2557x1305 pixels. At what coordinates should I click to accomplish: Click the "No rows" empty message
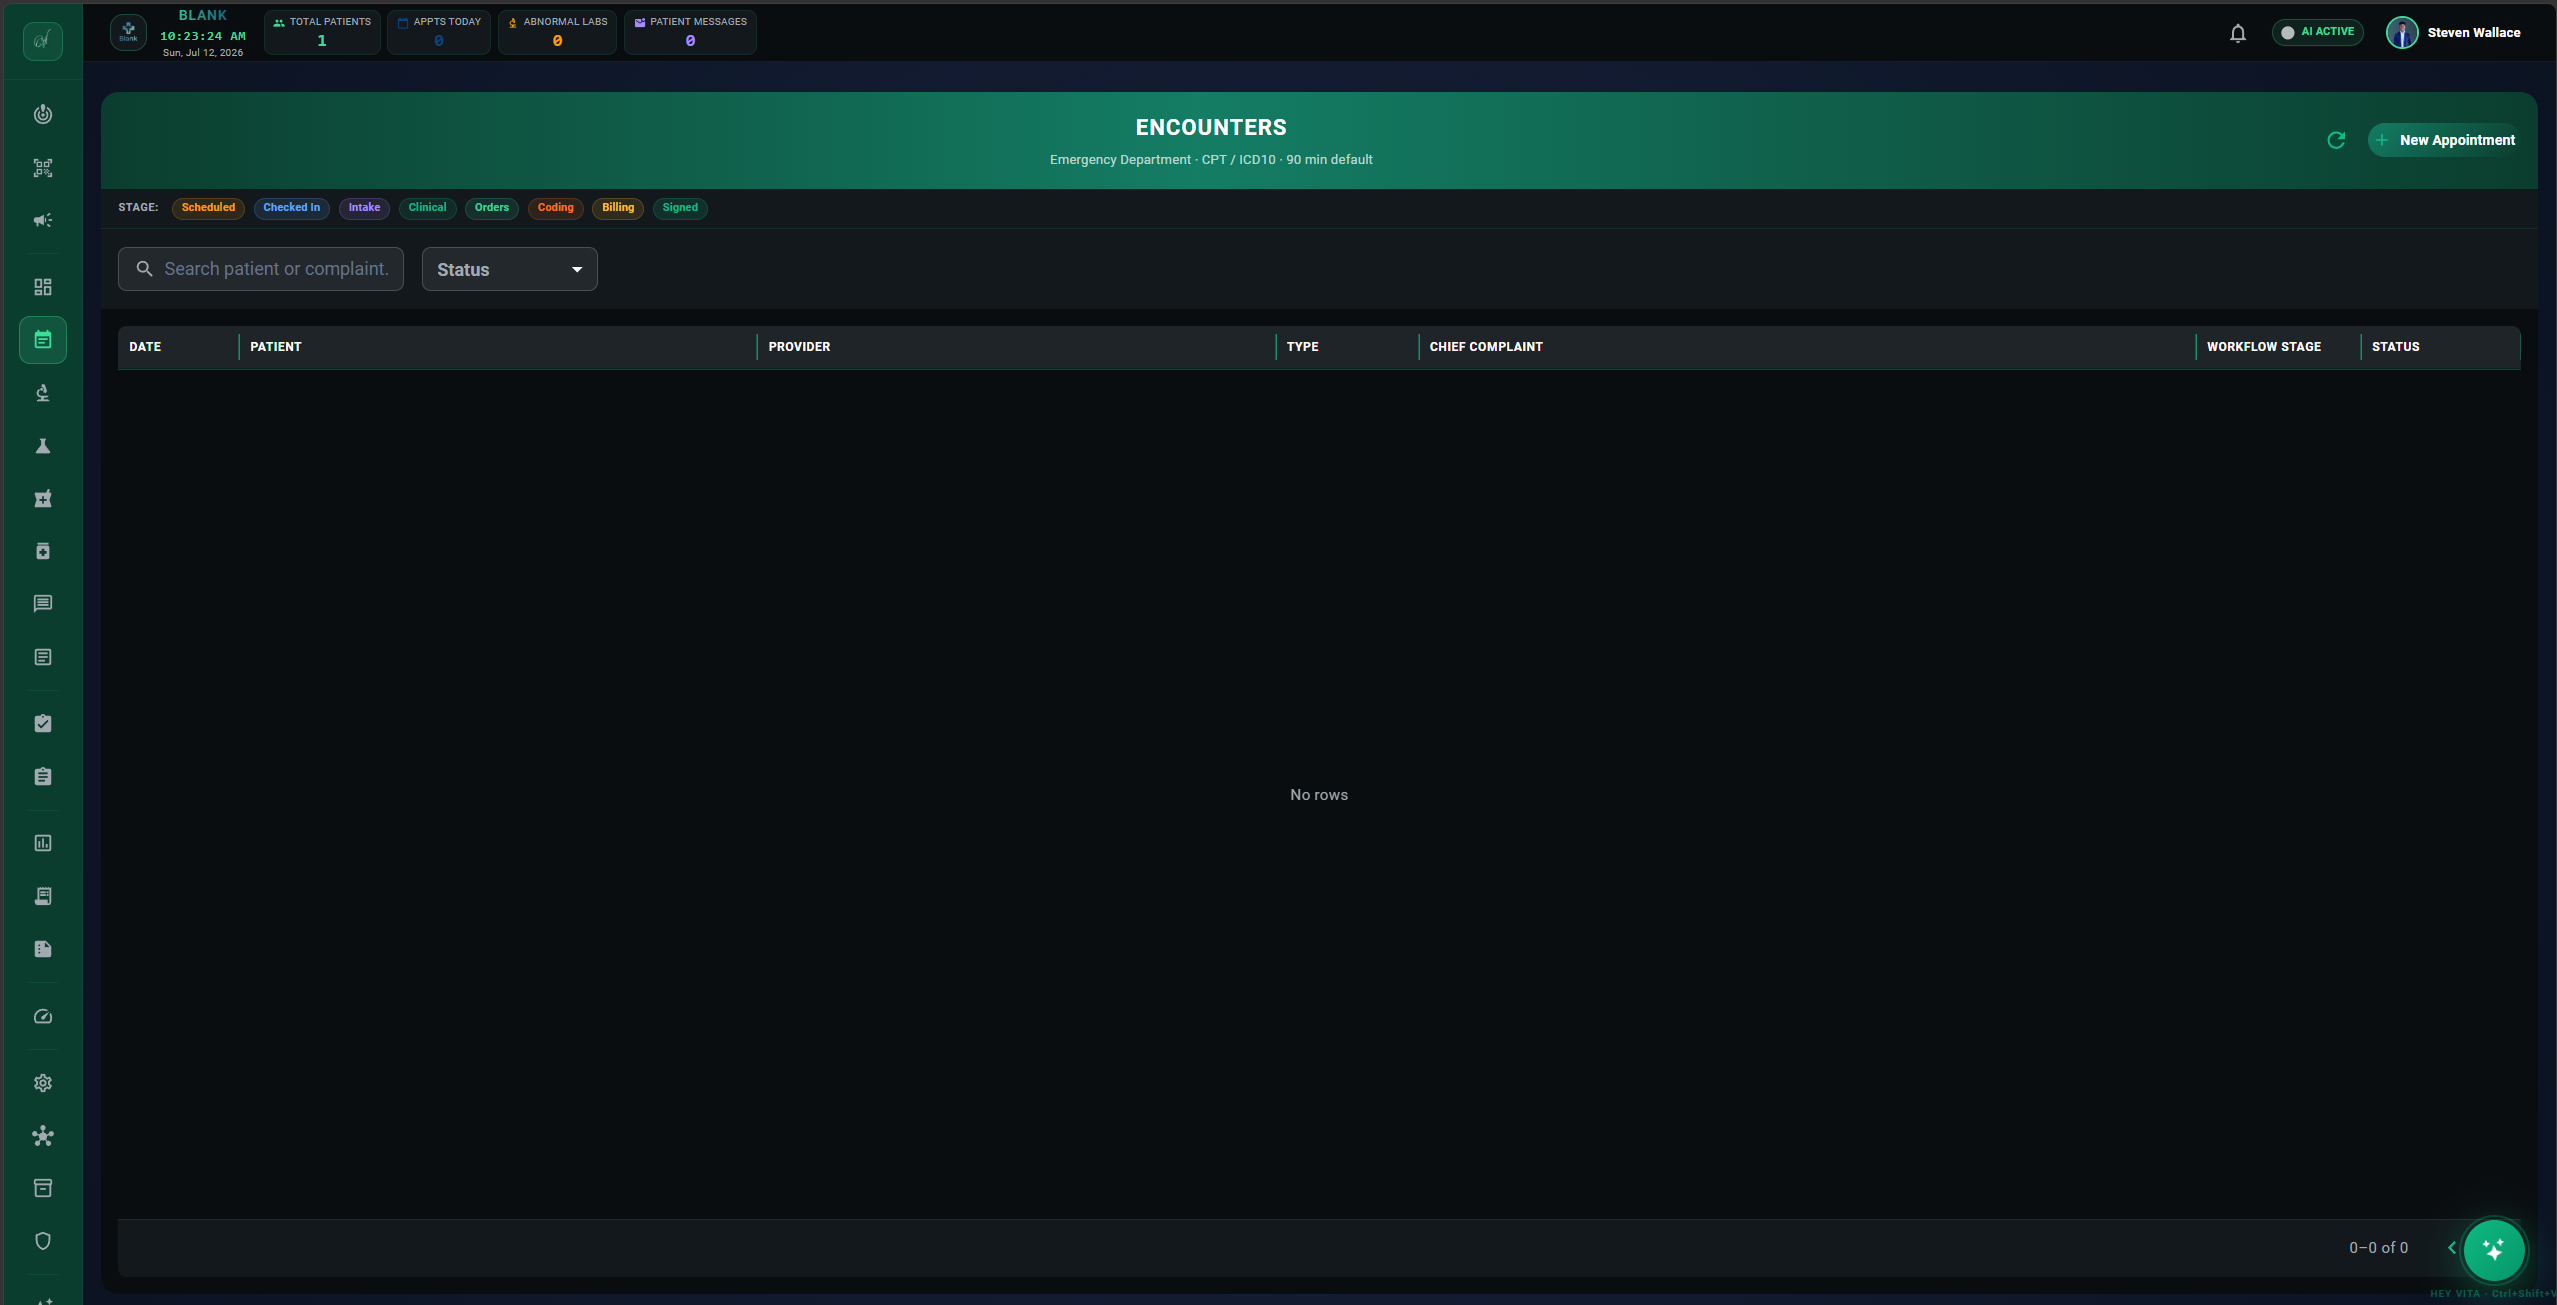click(x=1319, y=795)
